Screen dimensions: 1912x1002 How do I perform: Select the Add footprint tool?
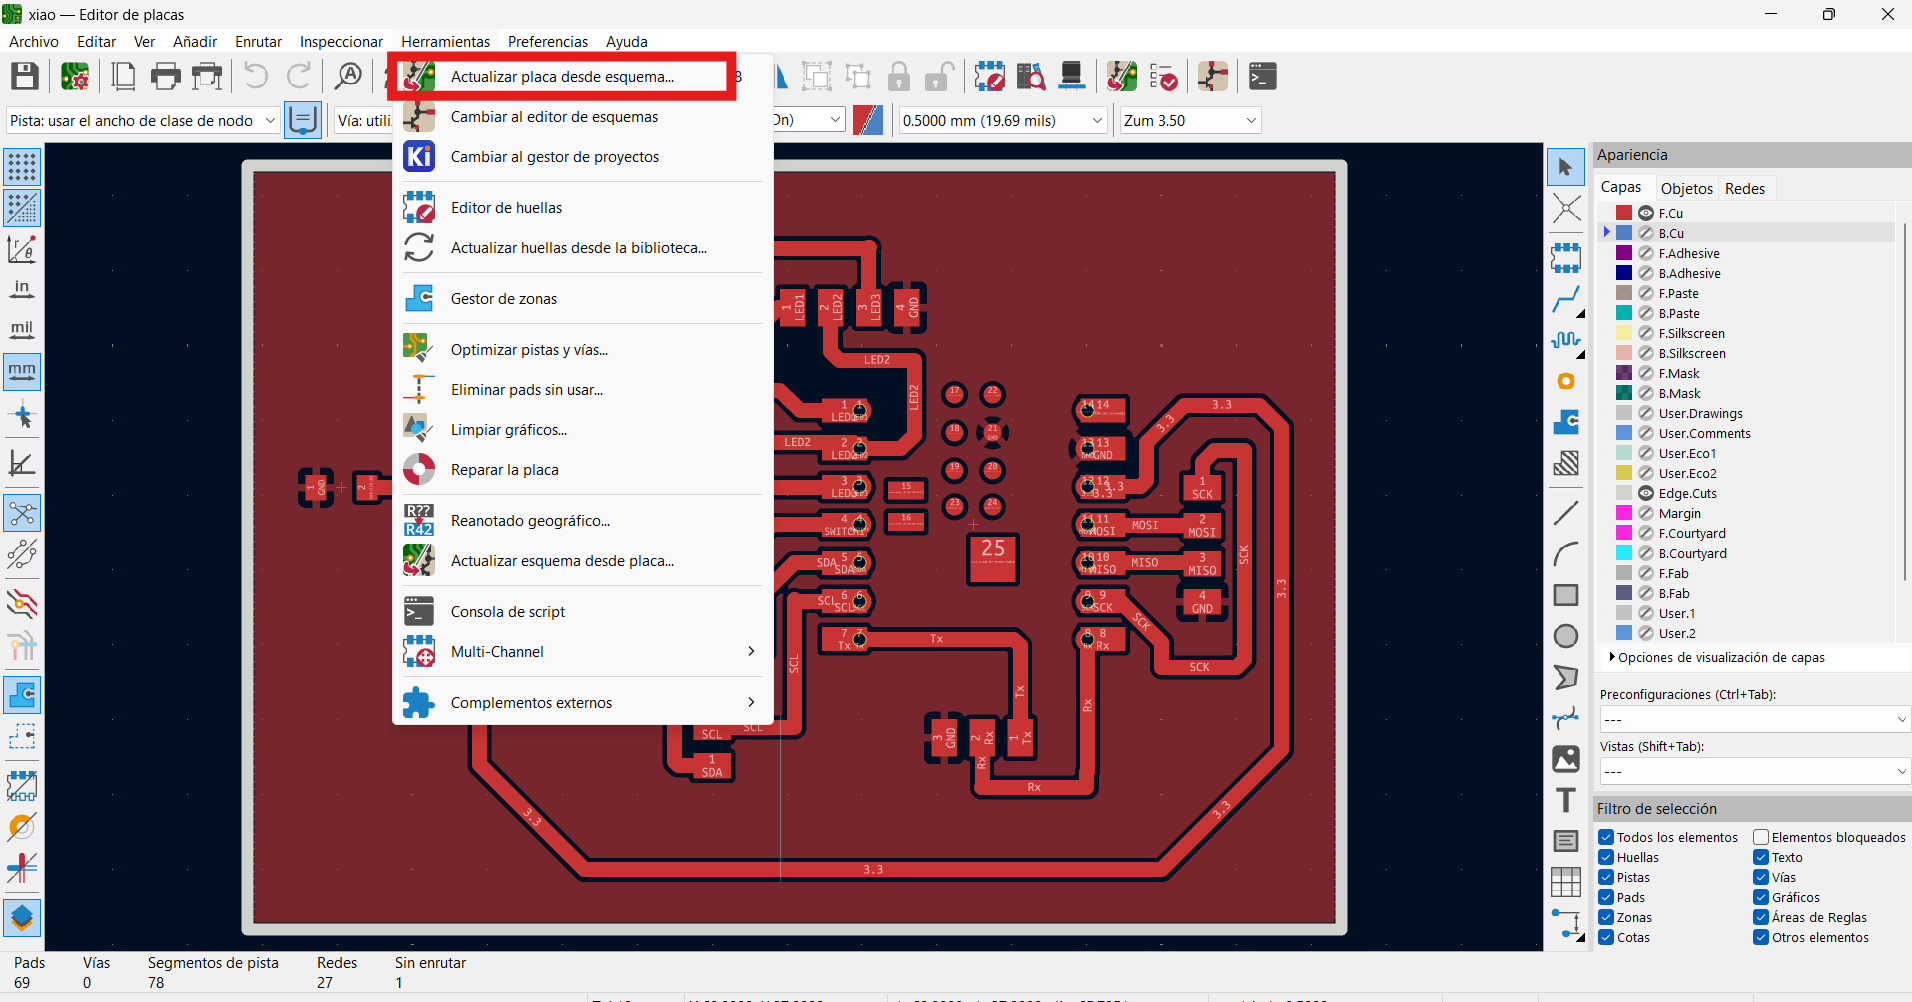click(1566, 257)
